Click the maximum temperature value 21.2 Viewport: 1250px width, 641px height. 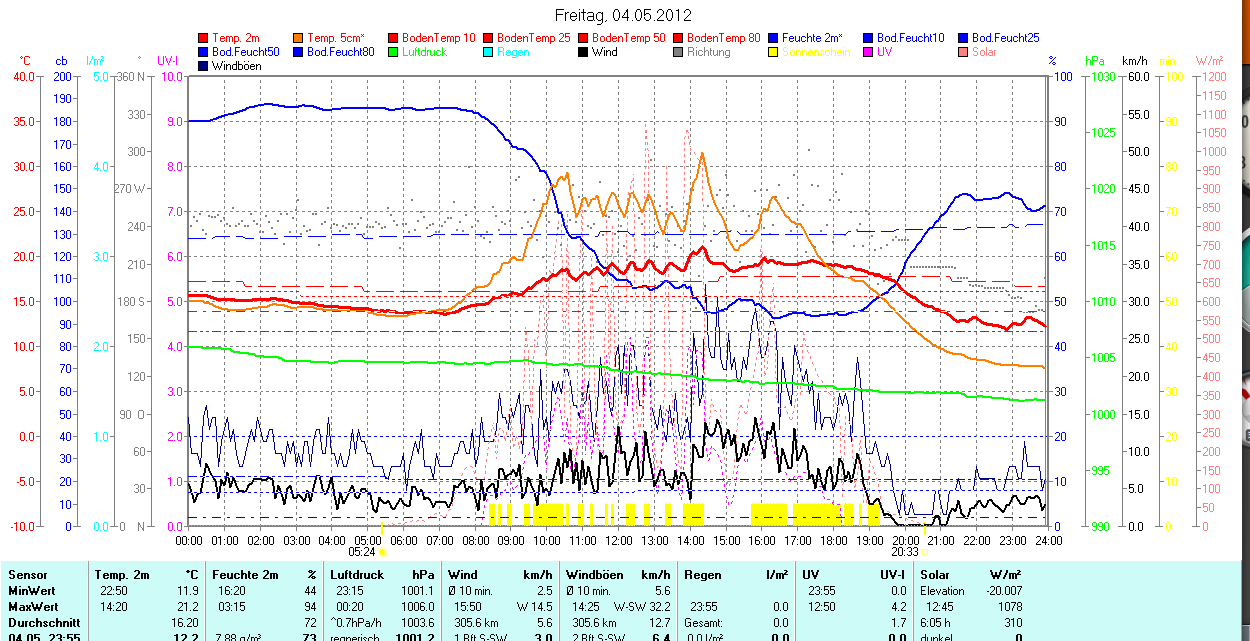point(187,607)
